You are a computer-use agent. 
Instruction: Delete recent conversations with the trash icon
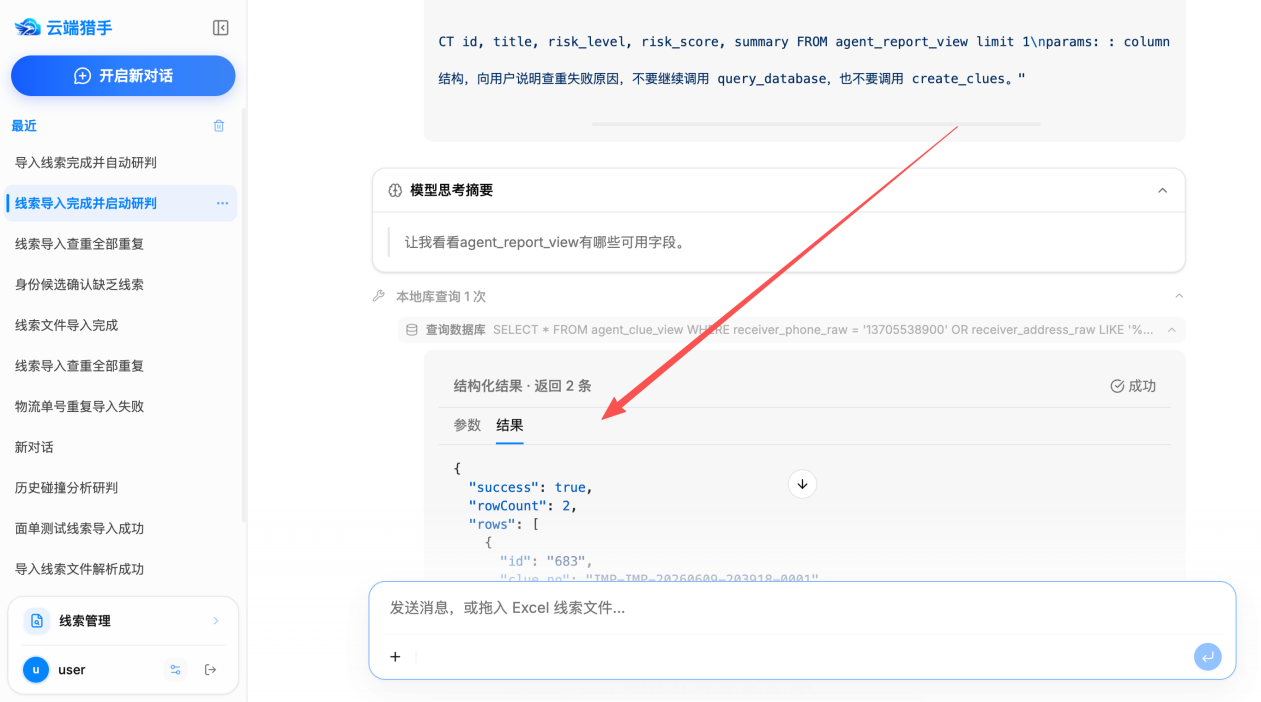(219, 126)
